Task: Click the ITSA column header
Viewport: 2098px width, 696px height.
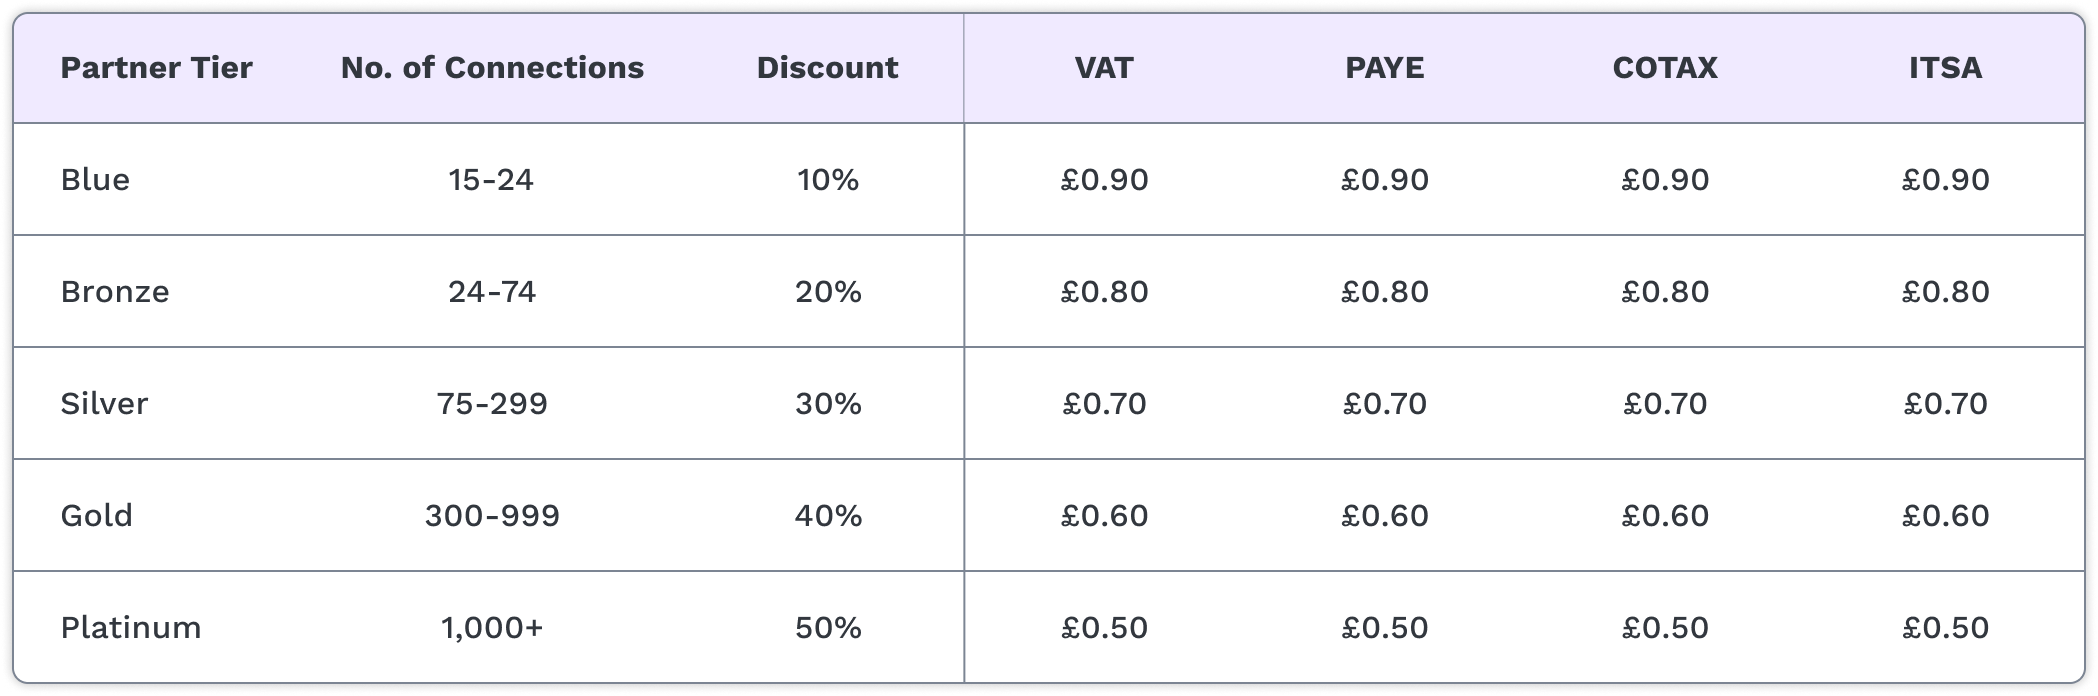Action: pyautogui.click(x=1945, y=68)
